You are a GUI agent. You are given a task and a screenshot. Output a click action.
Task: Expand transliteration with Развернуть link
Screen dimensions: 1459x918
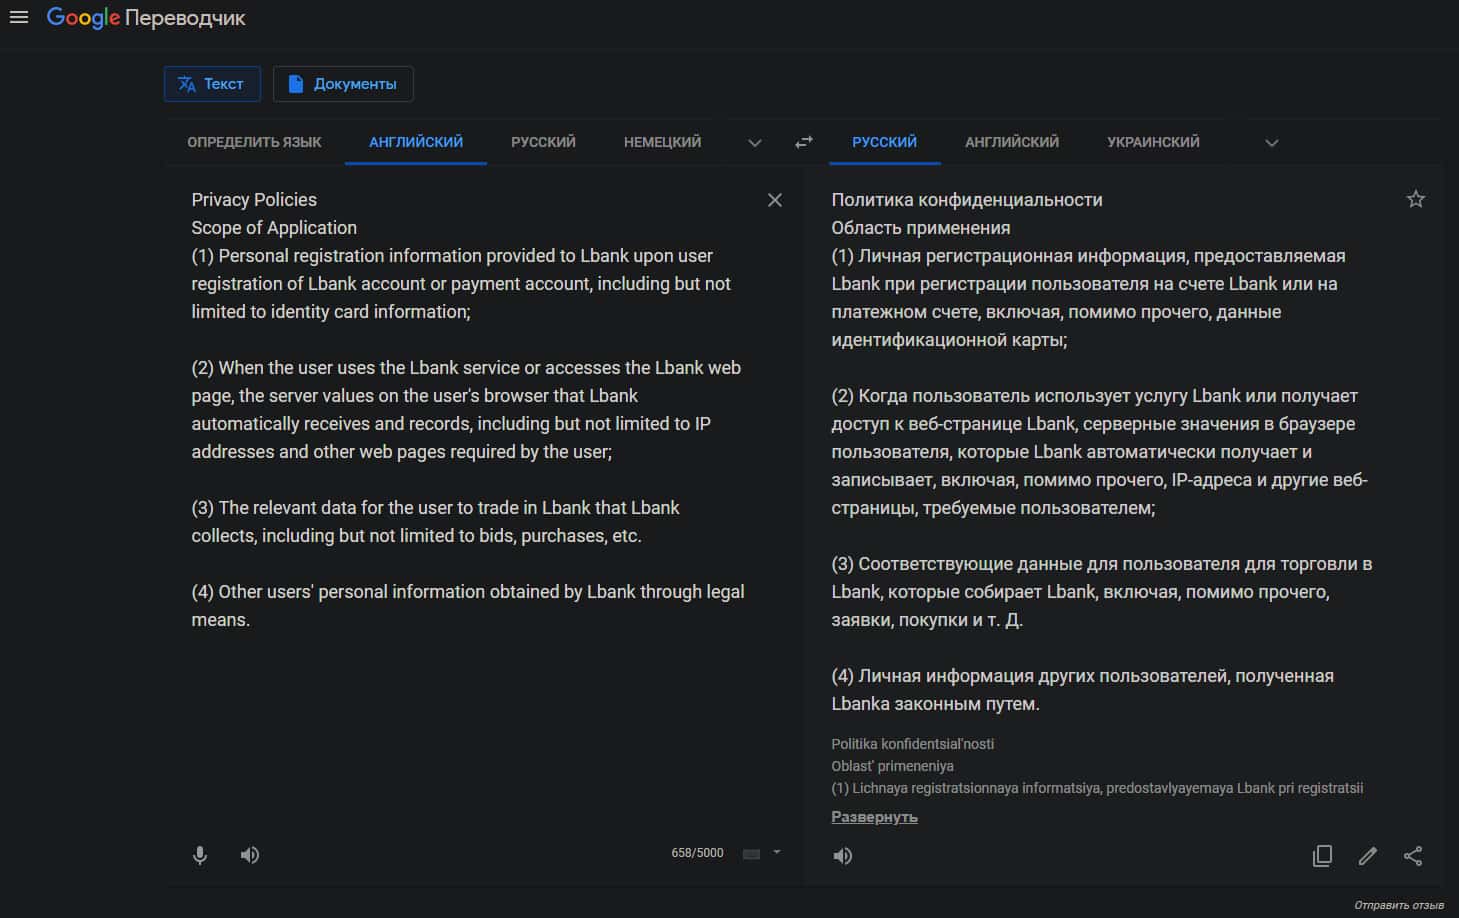(x=874, y=817)
